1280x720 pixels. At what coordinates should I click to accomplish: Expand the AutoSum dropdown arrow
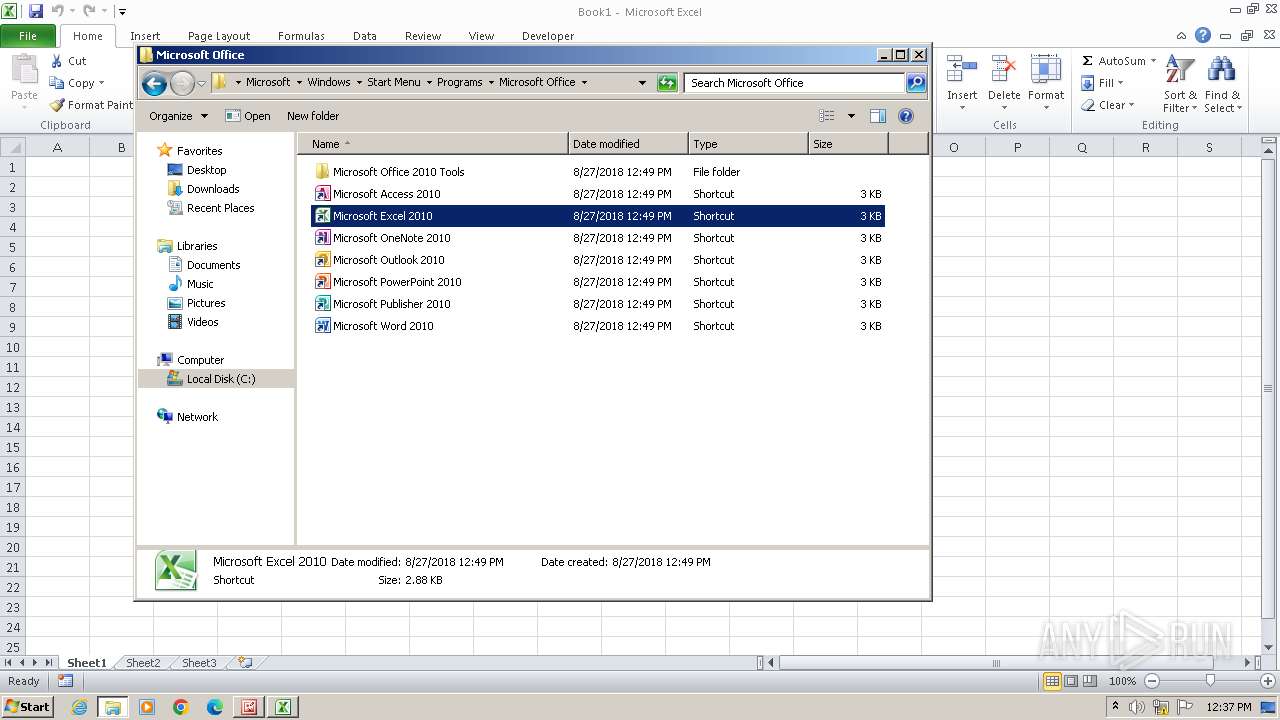click(x=1153, y=61)
